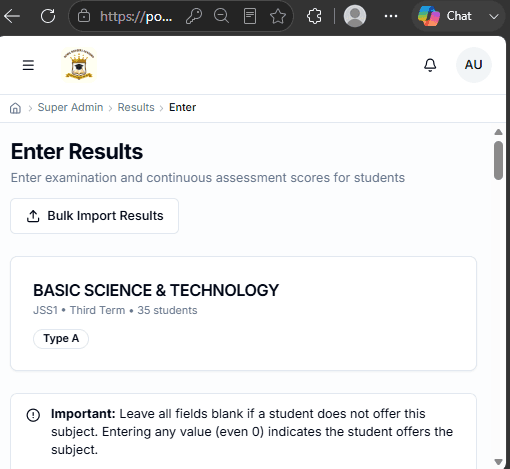The height and width of the screenshot is (469, 510).
Task: Click the Enter Results heading
Action: point(77,152)
